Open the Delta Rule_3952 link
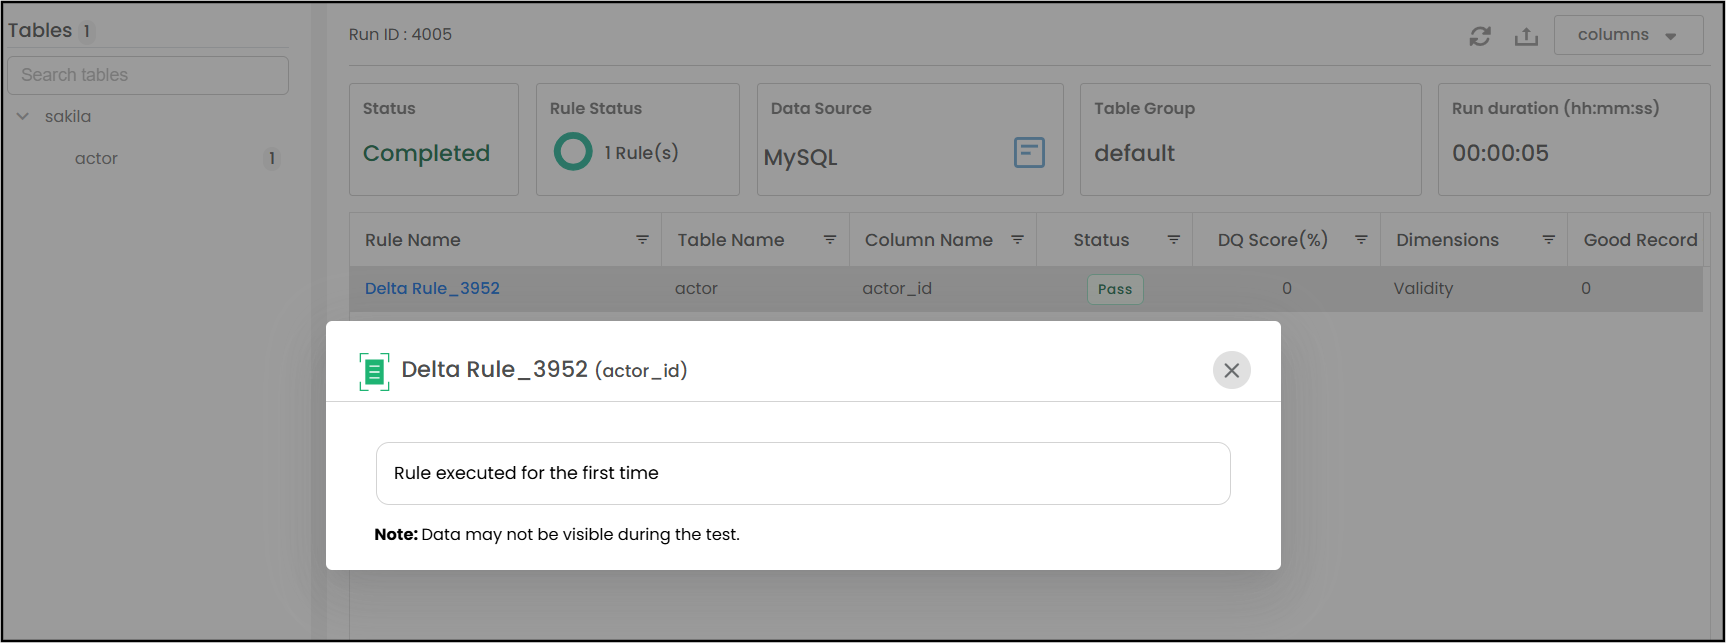Viewport: 1726px width, 643px height. [x=432, y=288]
